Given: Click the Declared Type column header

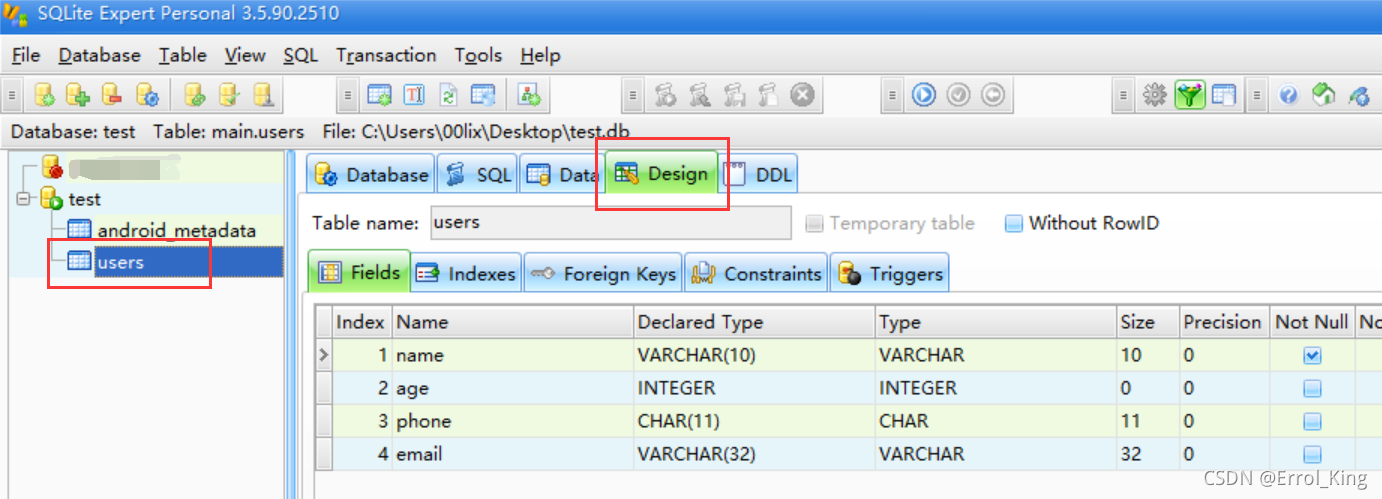Looking at the screenshot, I should (753, 322).
